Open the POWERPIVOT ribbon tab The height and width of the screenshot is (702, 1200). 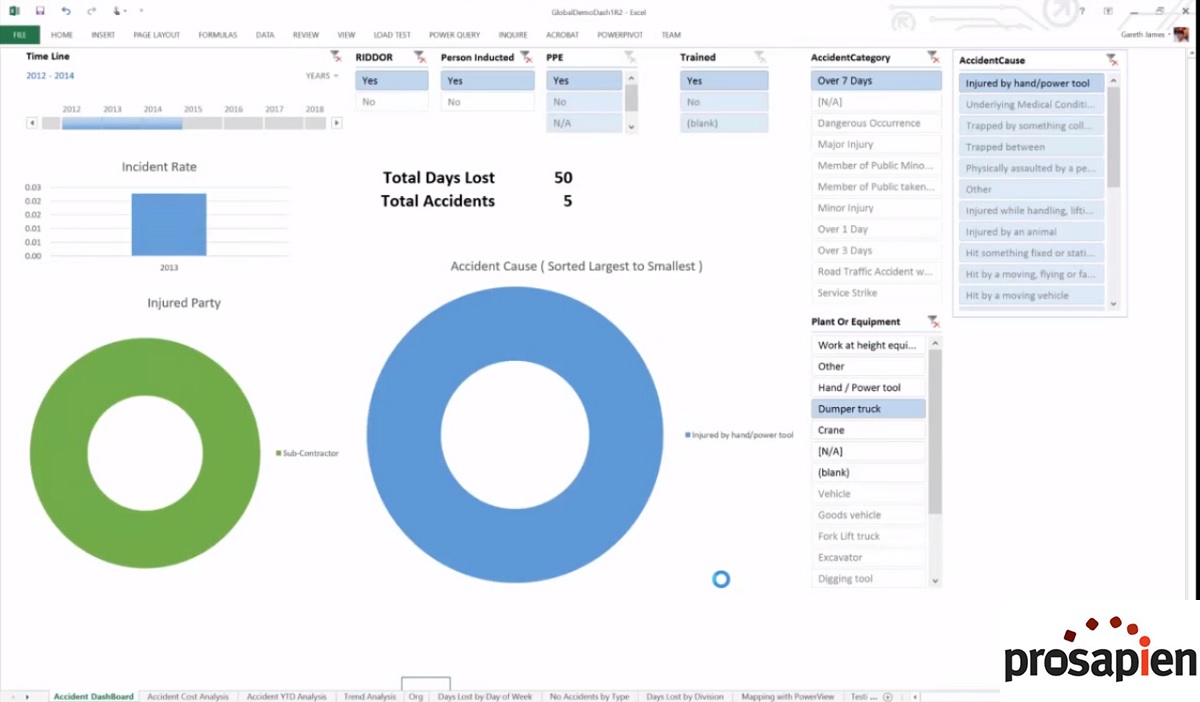tap(619, 35)
